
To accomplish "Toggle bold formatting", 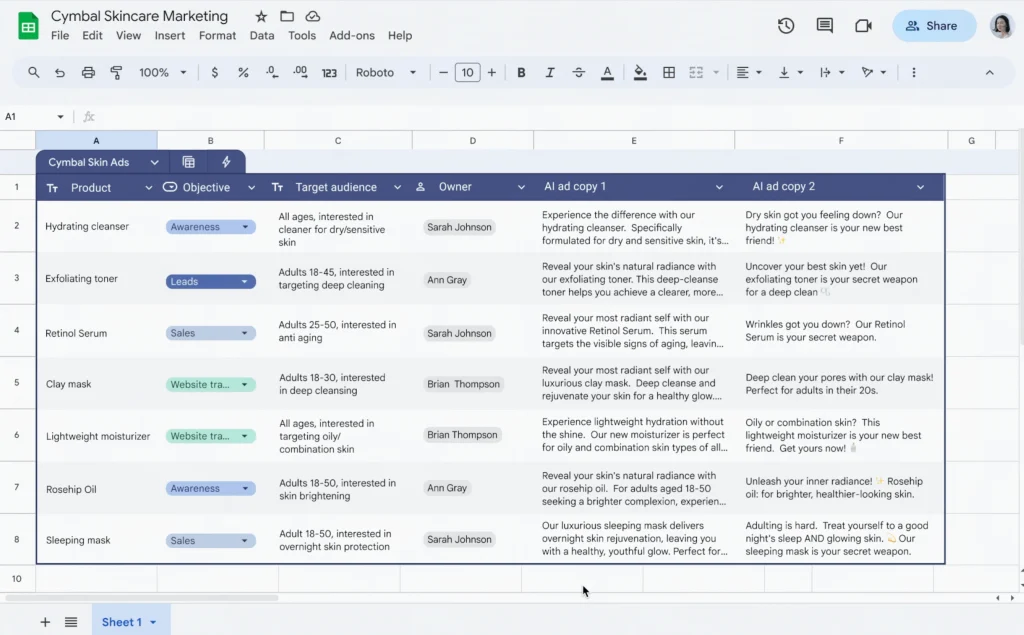I will click(x=521, y=73).
